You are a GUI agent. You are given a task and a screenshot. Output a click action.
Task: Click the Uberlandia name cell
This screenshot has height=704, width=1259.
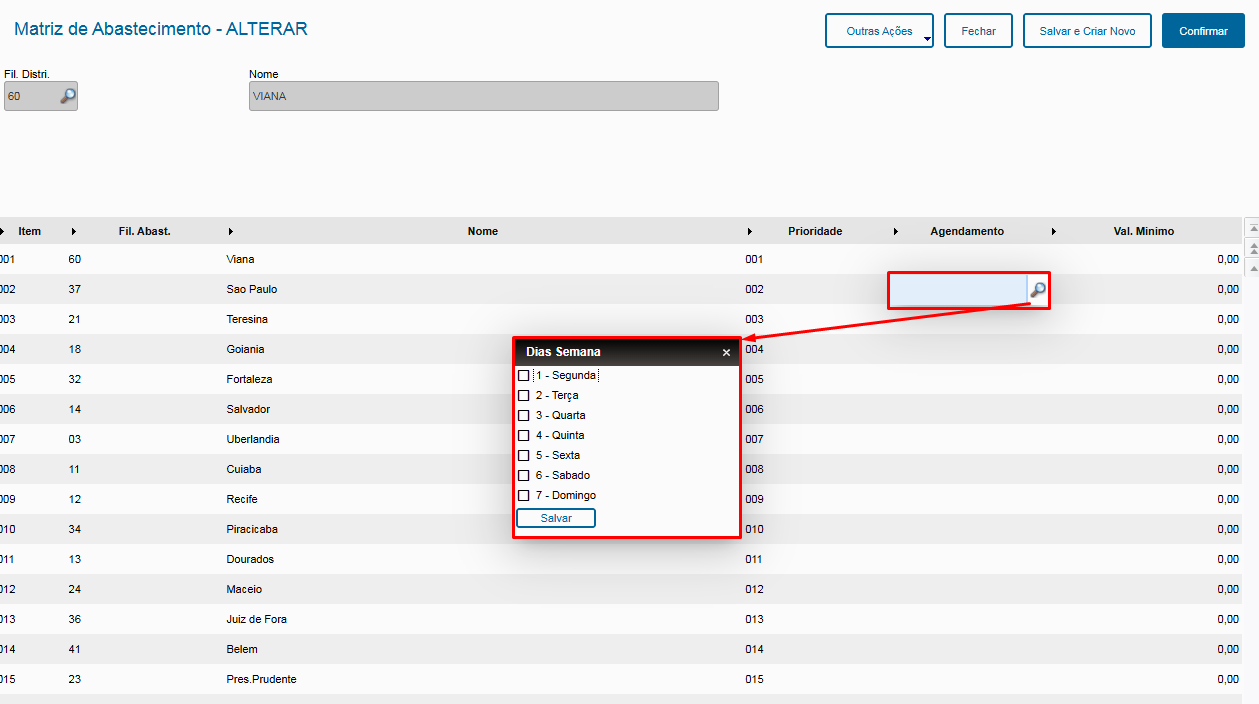[253, 440]
